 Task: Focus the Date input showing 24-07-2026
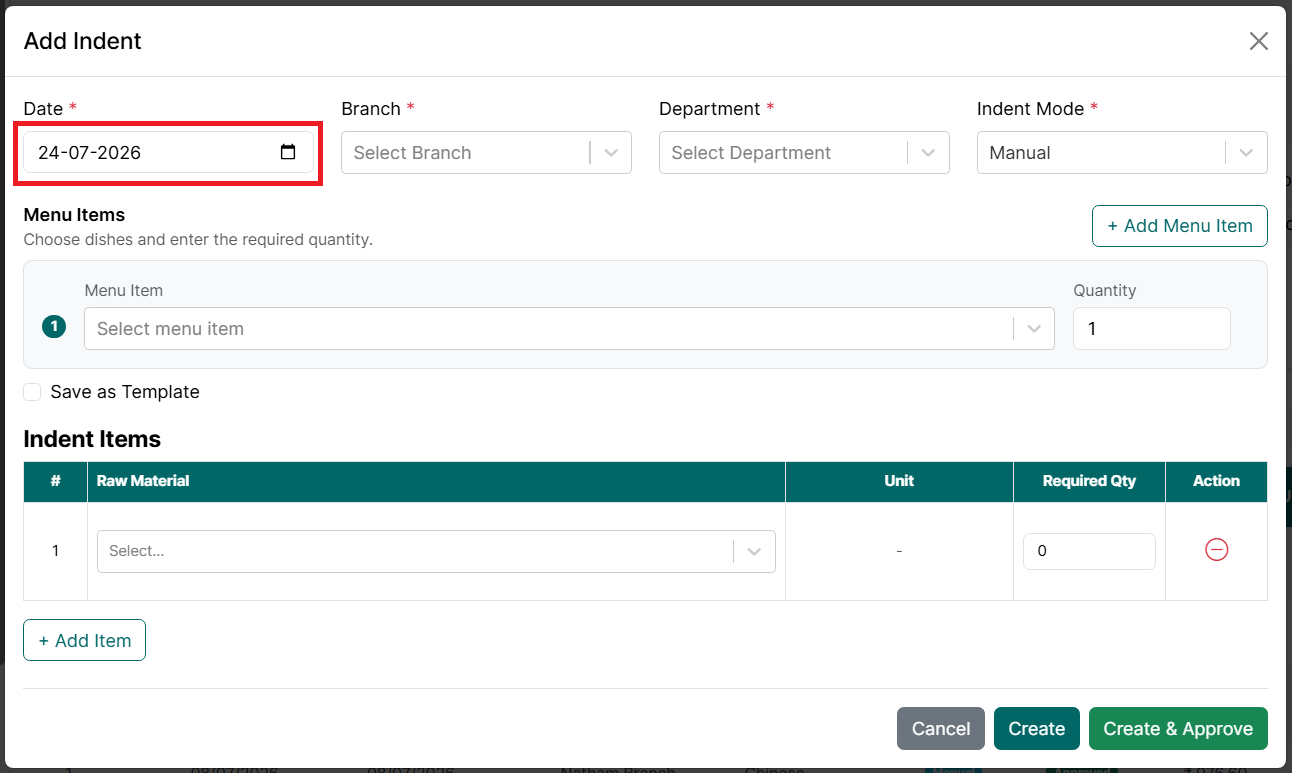coord(168,153)
